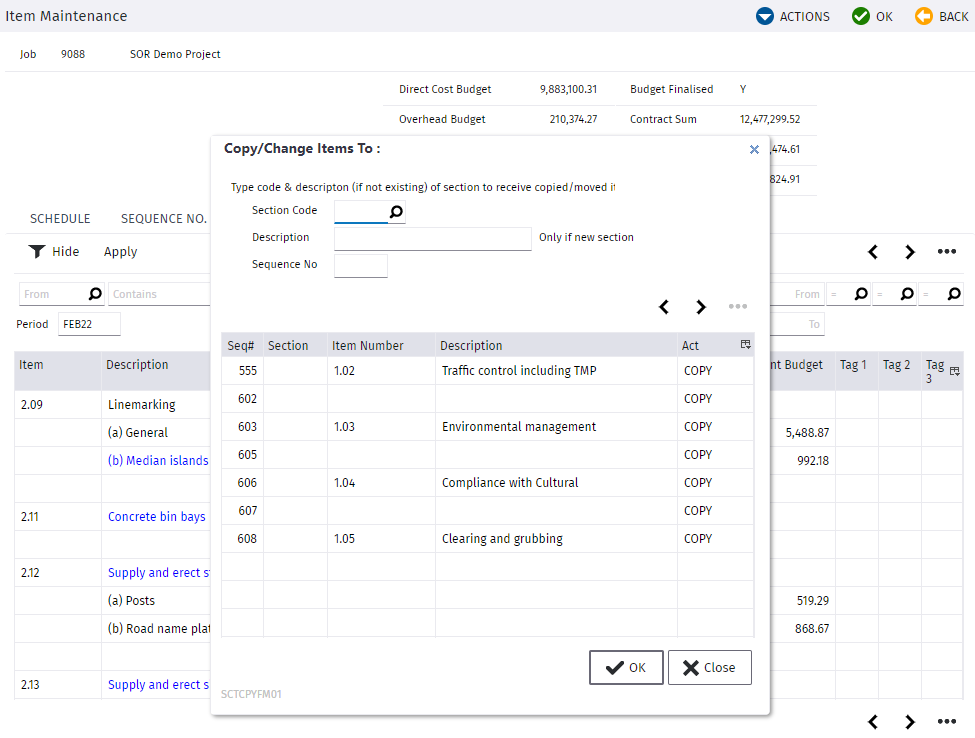This screenshot has width=975, height=738.
Task: Select row Traffic control including TMP
Action: pos(488,371)
